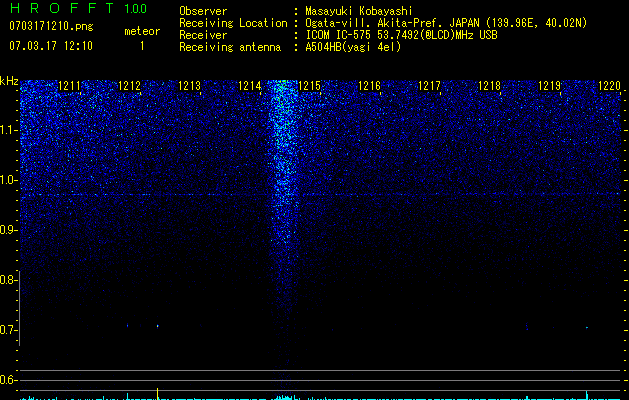Click the 1218 time axis marker
629x400 pixels.
489,86
